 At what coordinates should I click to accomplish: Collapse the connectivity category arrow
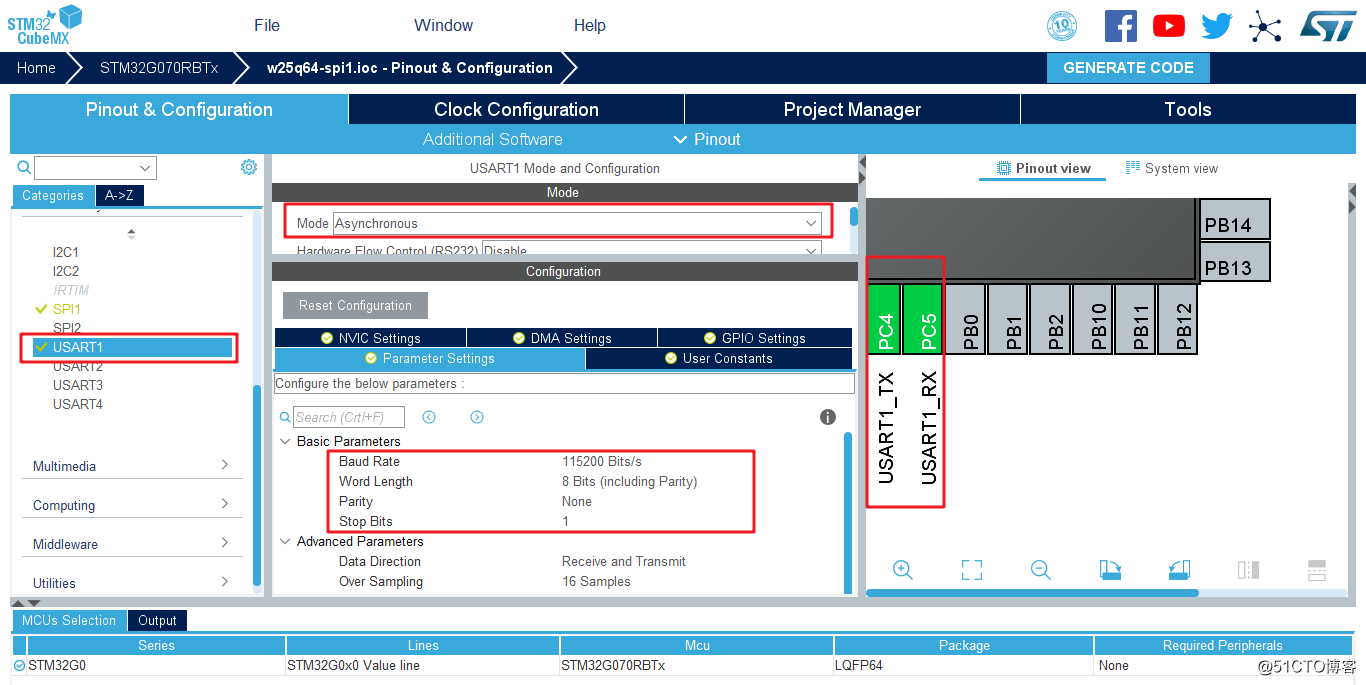tap(131, 233)
